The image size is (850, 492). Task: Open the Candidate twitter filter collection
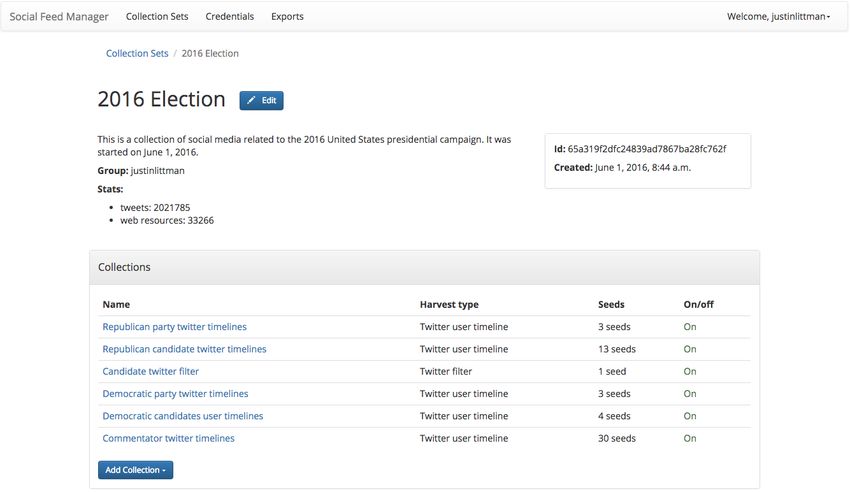click(x=151, y=371)
